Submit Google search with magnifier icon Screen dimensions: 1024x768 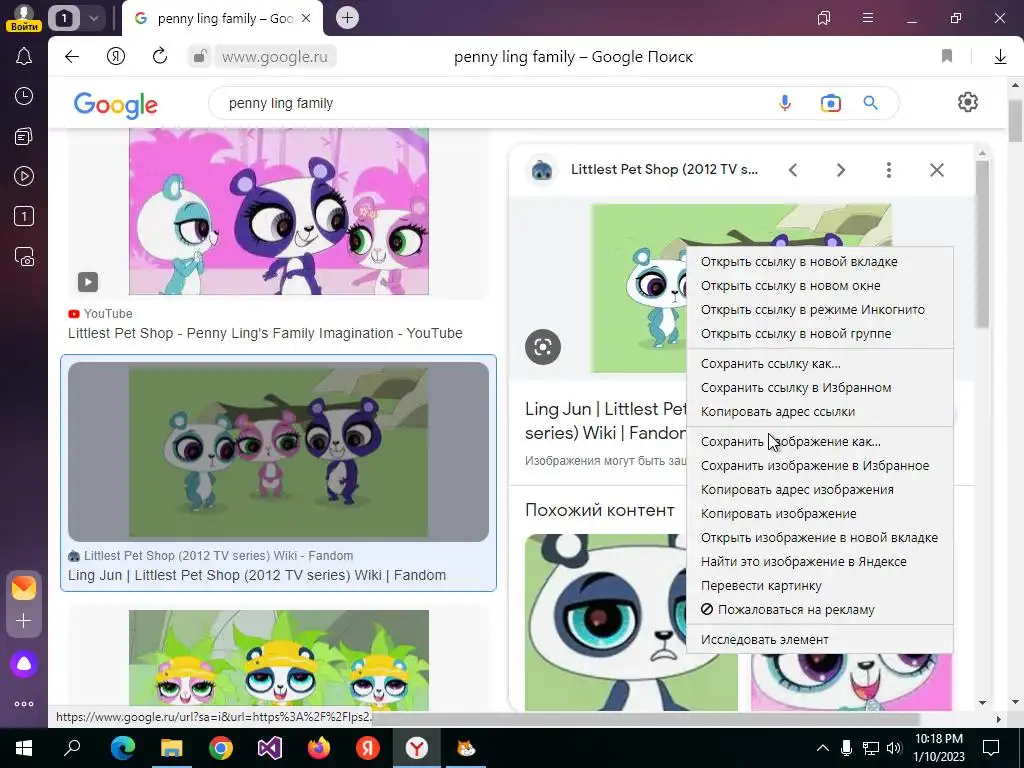[871, 103]
